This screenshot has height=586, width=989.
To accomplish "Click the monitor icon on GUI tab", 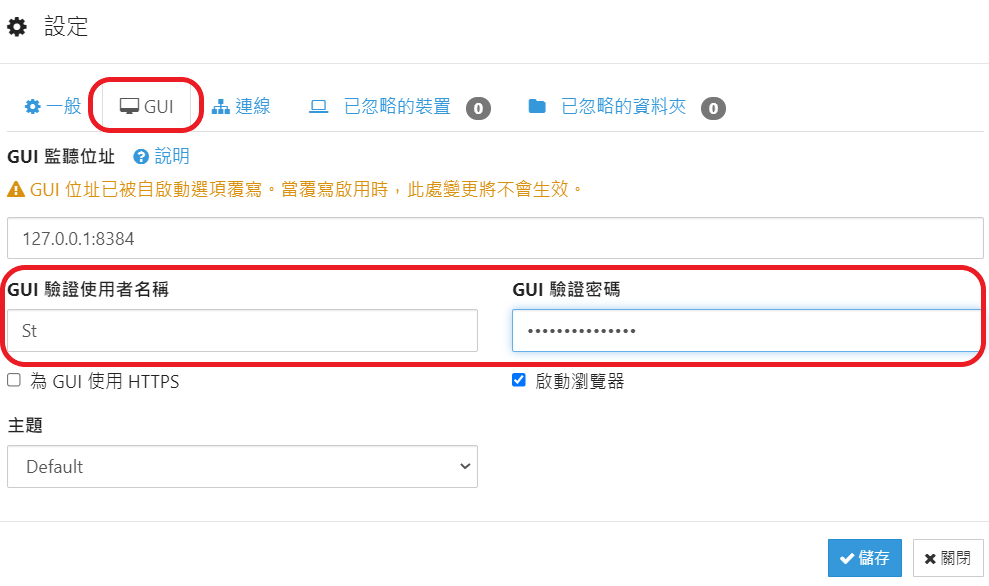I will [x=129, y=107].
